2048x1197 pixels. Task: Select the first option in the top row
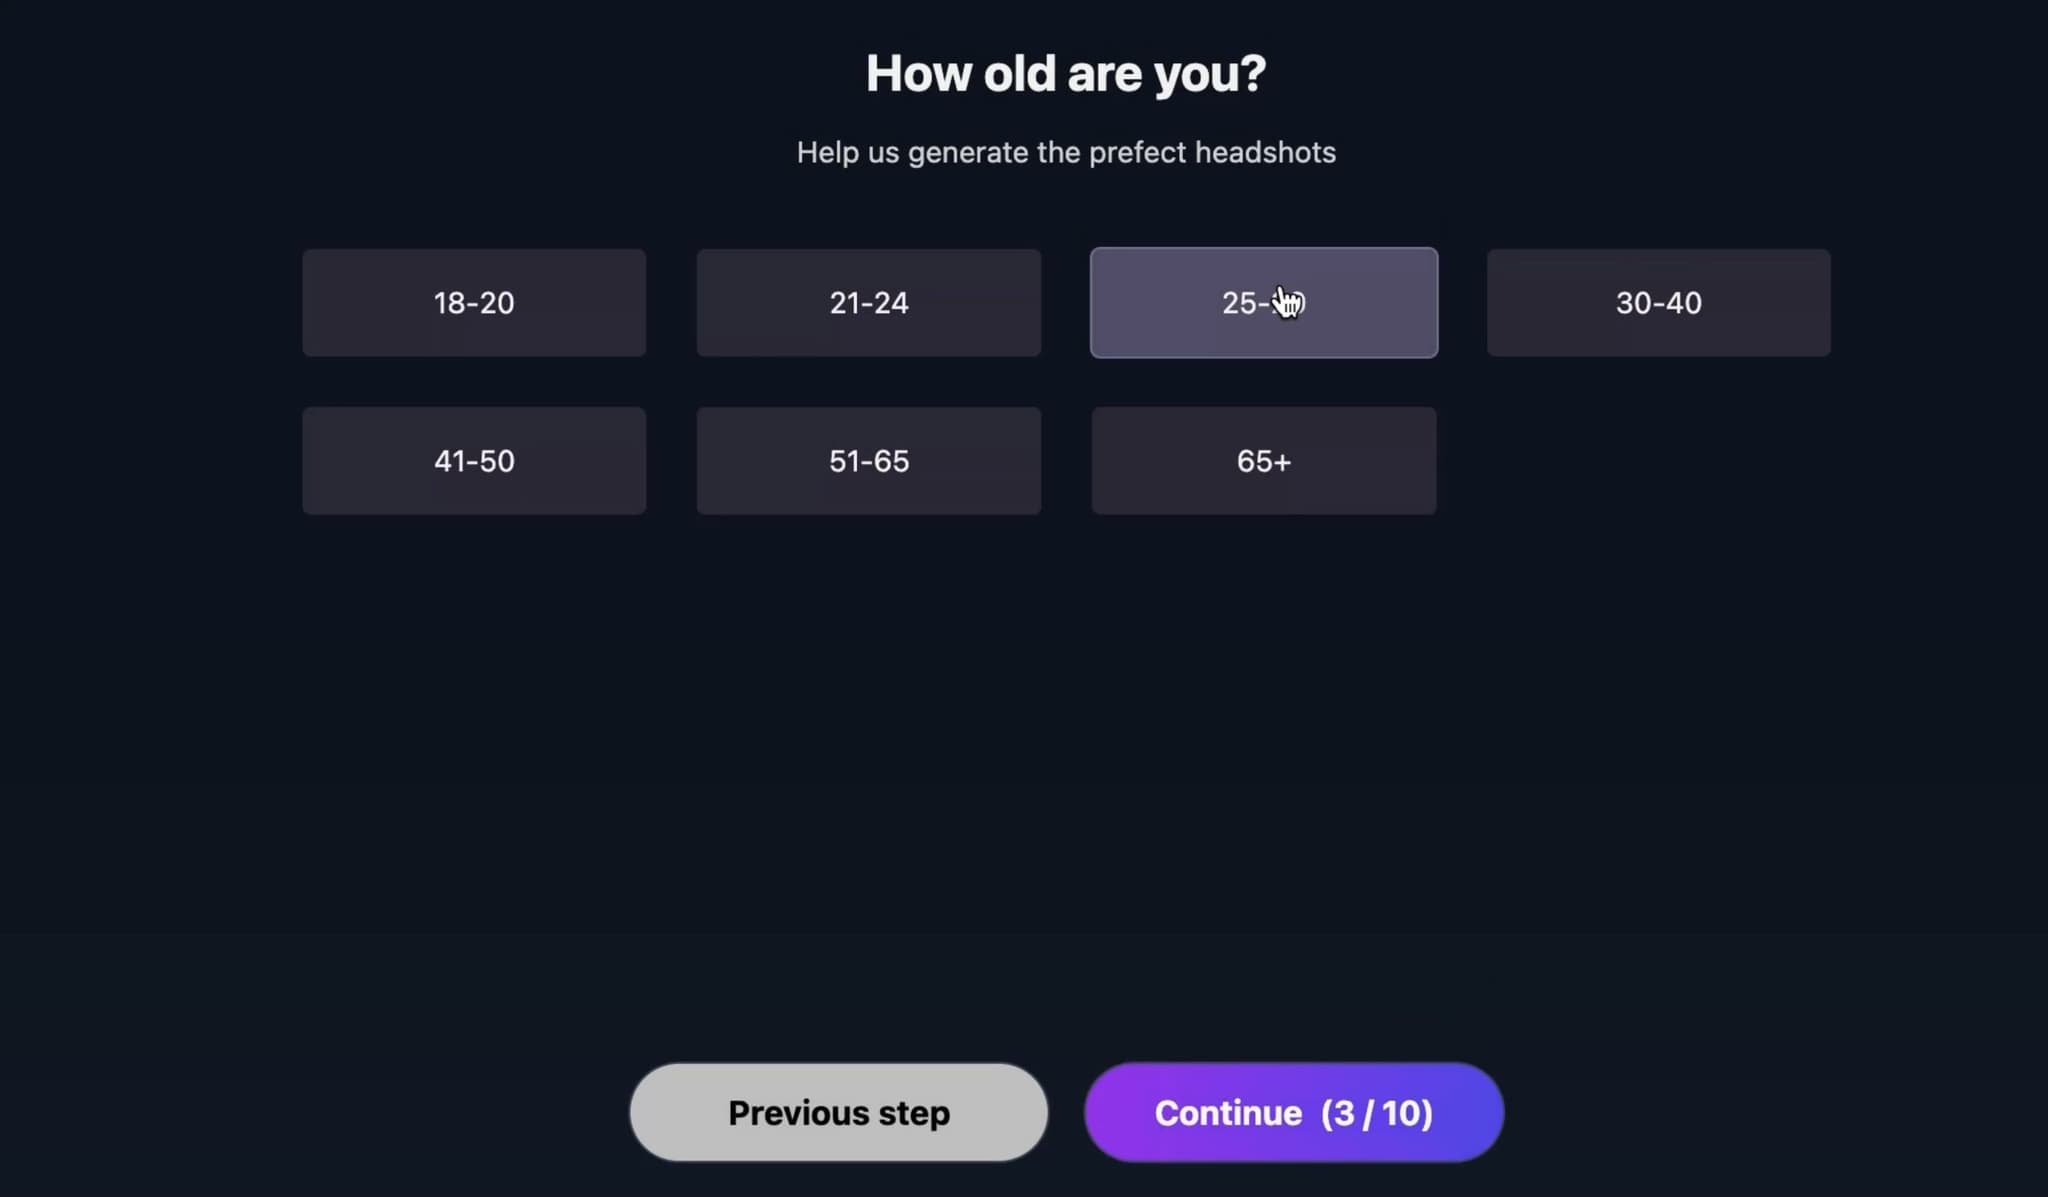(x=473, y=302)
